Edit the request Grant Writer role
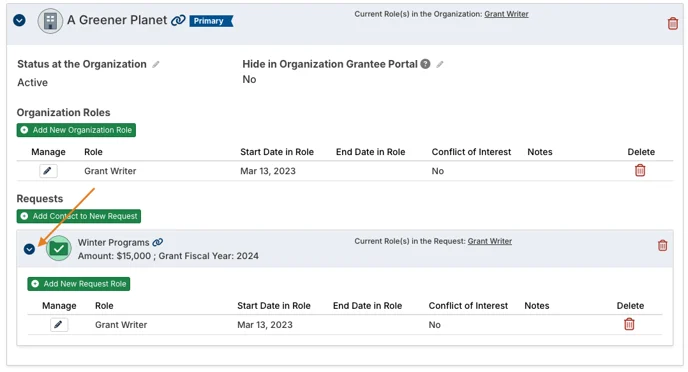The image size is (688, 372). [59, 325]
